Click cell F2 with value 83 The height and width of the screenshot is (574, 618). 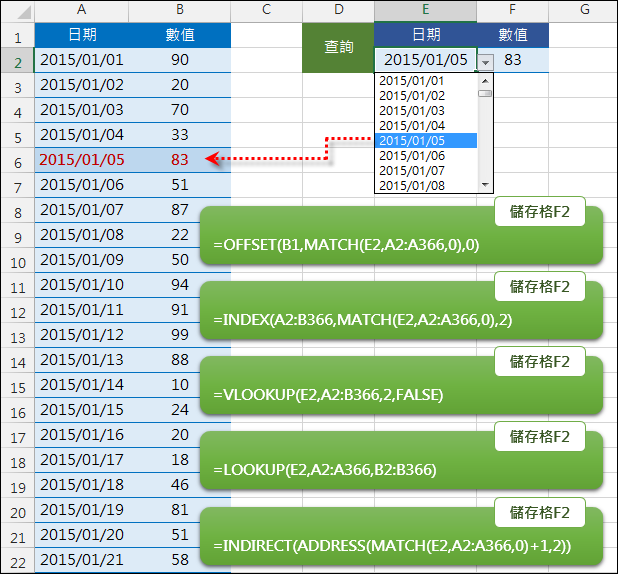tap(512, 60)
